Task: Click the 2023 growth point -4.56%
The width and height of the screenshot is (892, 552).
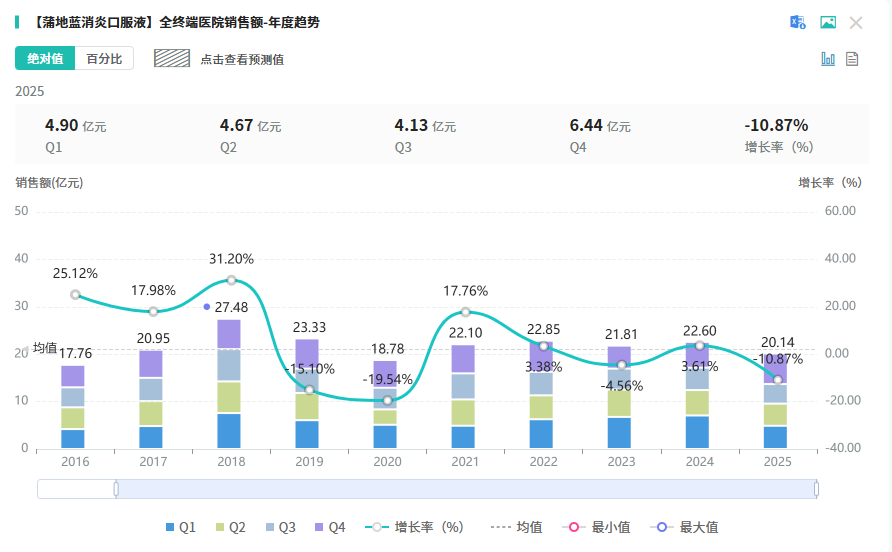Action: tap(622, 365)
